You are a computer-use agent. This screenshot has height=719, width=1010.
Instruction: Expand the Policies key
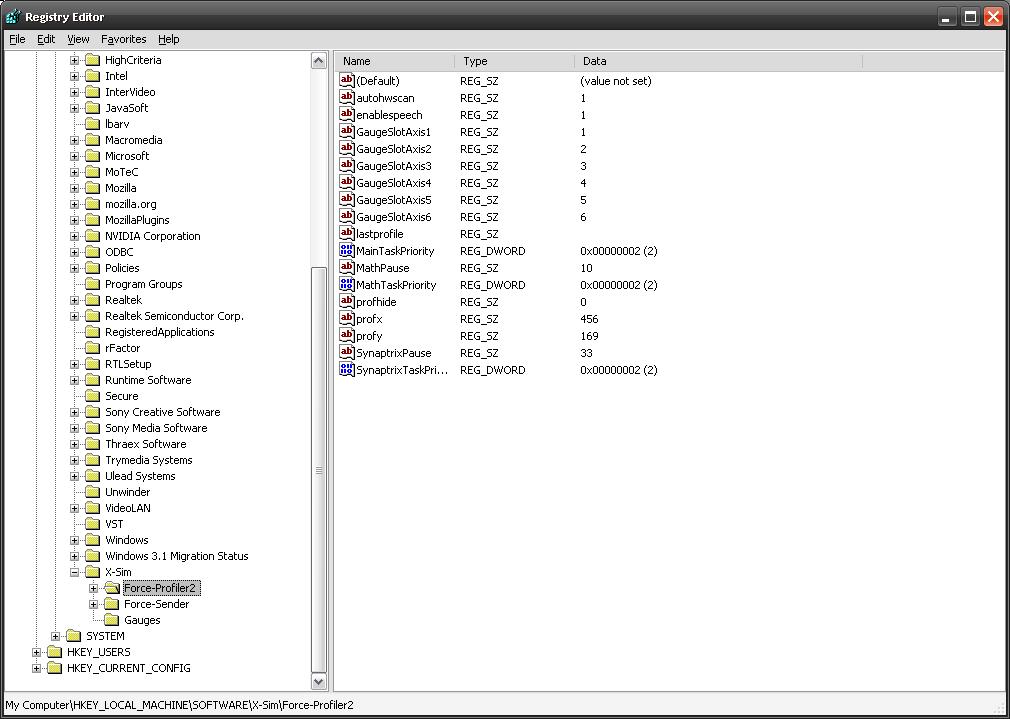click(x=75, y=268)
